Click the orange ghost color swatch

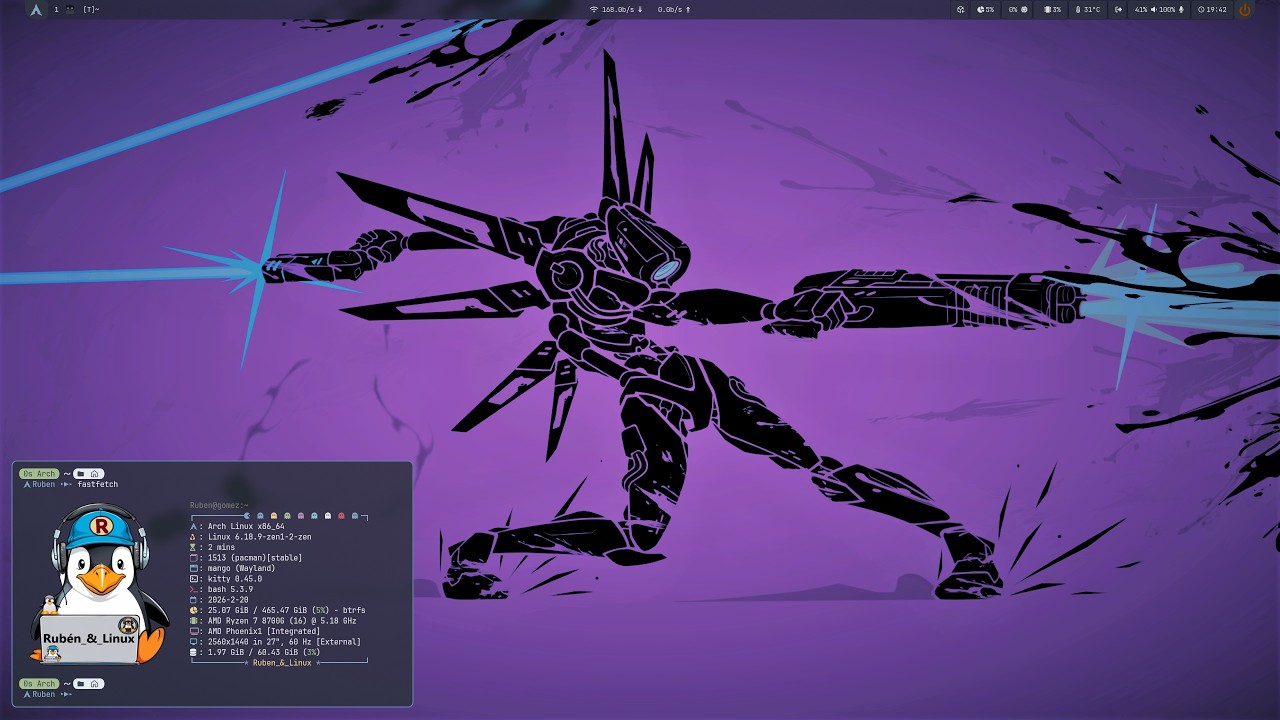[274, 516]
